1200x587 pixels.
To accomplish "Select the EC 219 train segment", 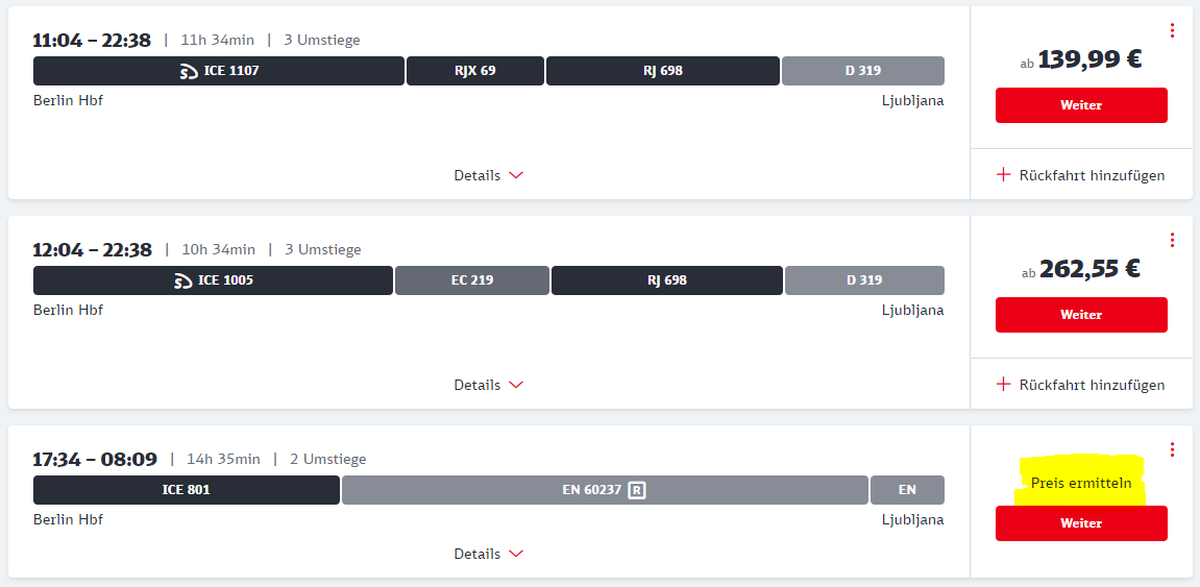I will click(x=473, y=280).
